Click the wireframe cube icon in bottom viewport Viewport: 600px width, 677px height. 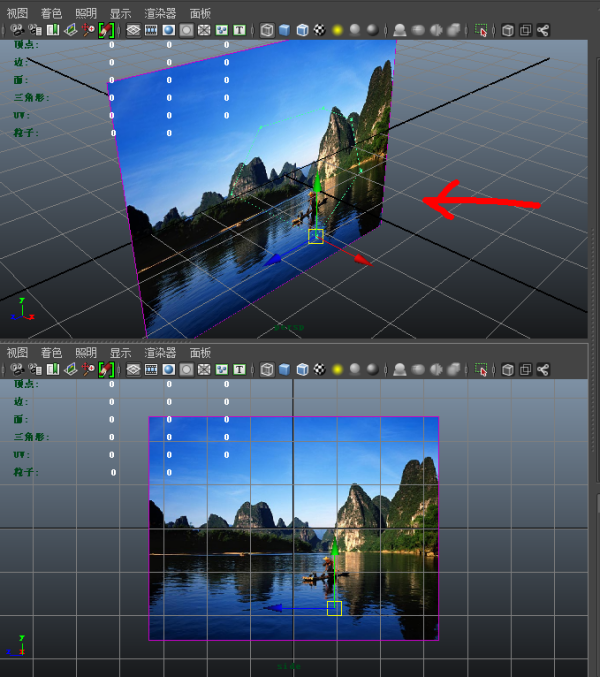coord(268,369)
